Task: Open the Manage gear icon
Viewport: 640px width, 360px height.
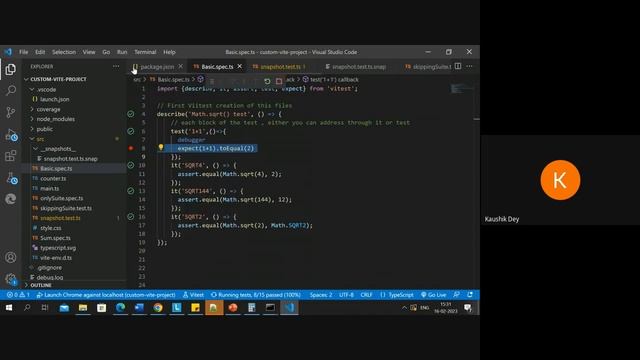Action: 11,279
